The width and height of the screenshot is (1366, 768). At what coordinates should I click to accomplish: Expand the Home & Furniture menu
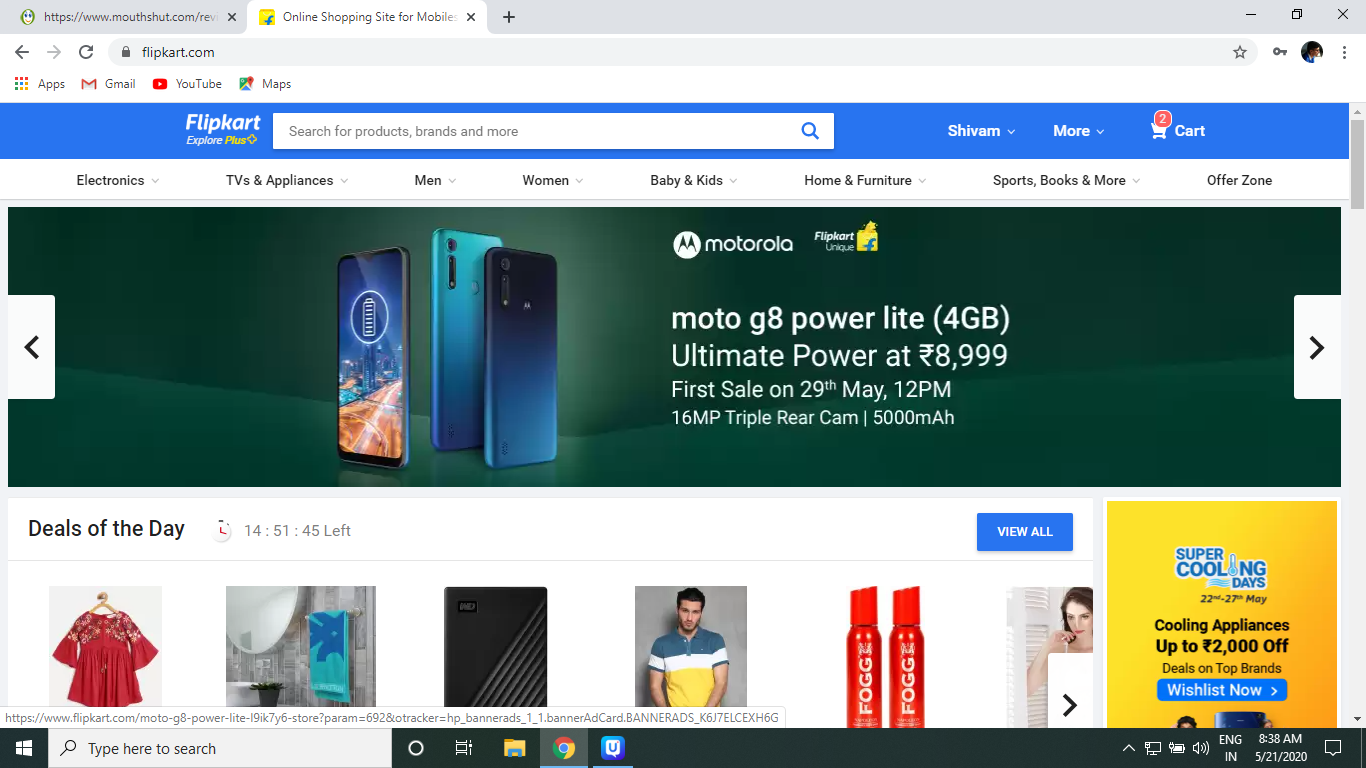[x=864, y=180]
